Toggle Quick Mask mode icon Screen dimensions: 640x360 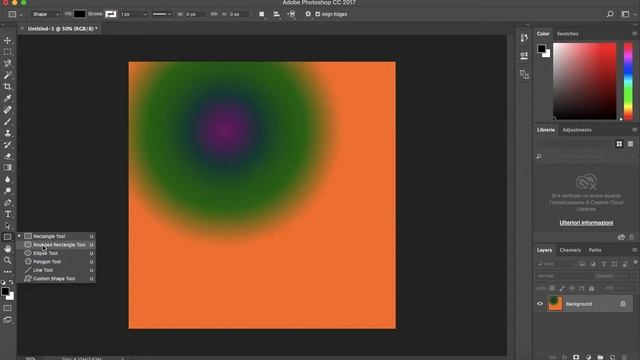tap(7, 308)
